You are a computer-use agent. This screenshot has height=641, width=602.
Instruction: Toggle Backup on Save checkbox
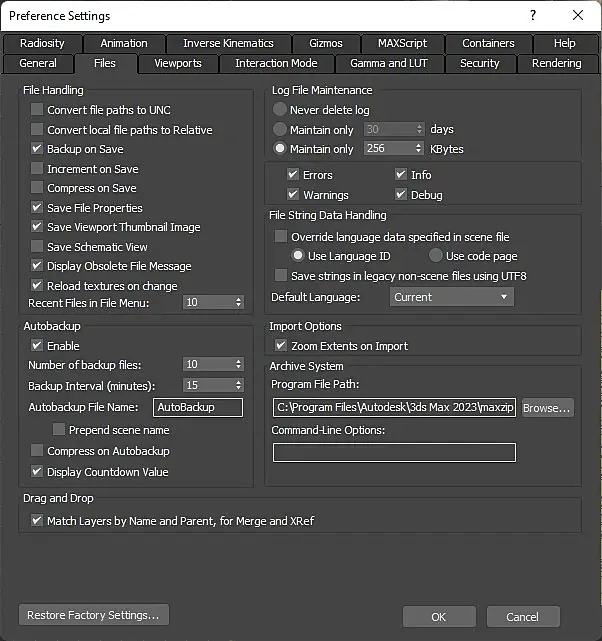point(38,149)
